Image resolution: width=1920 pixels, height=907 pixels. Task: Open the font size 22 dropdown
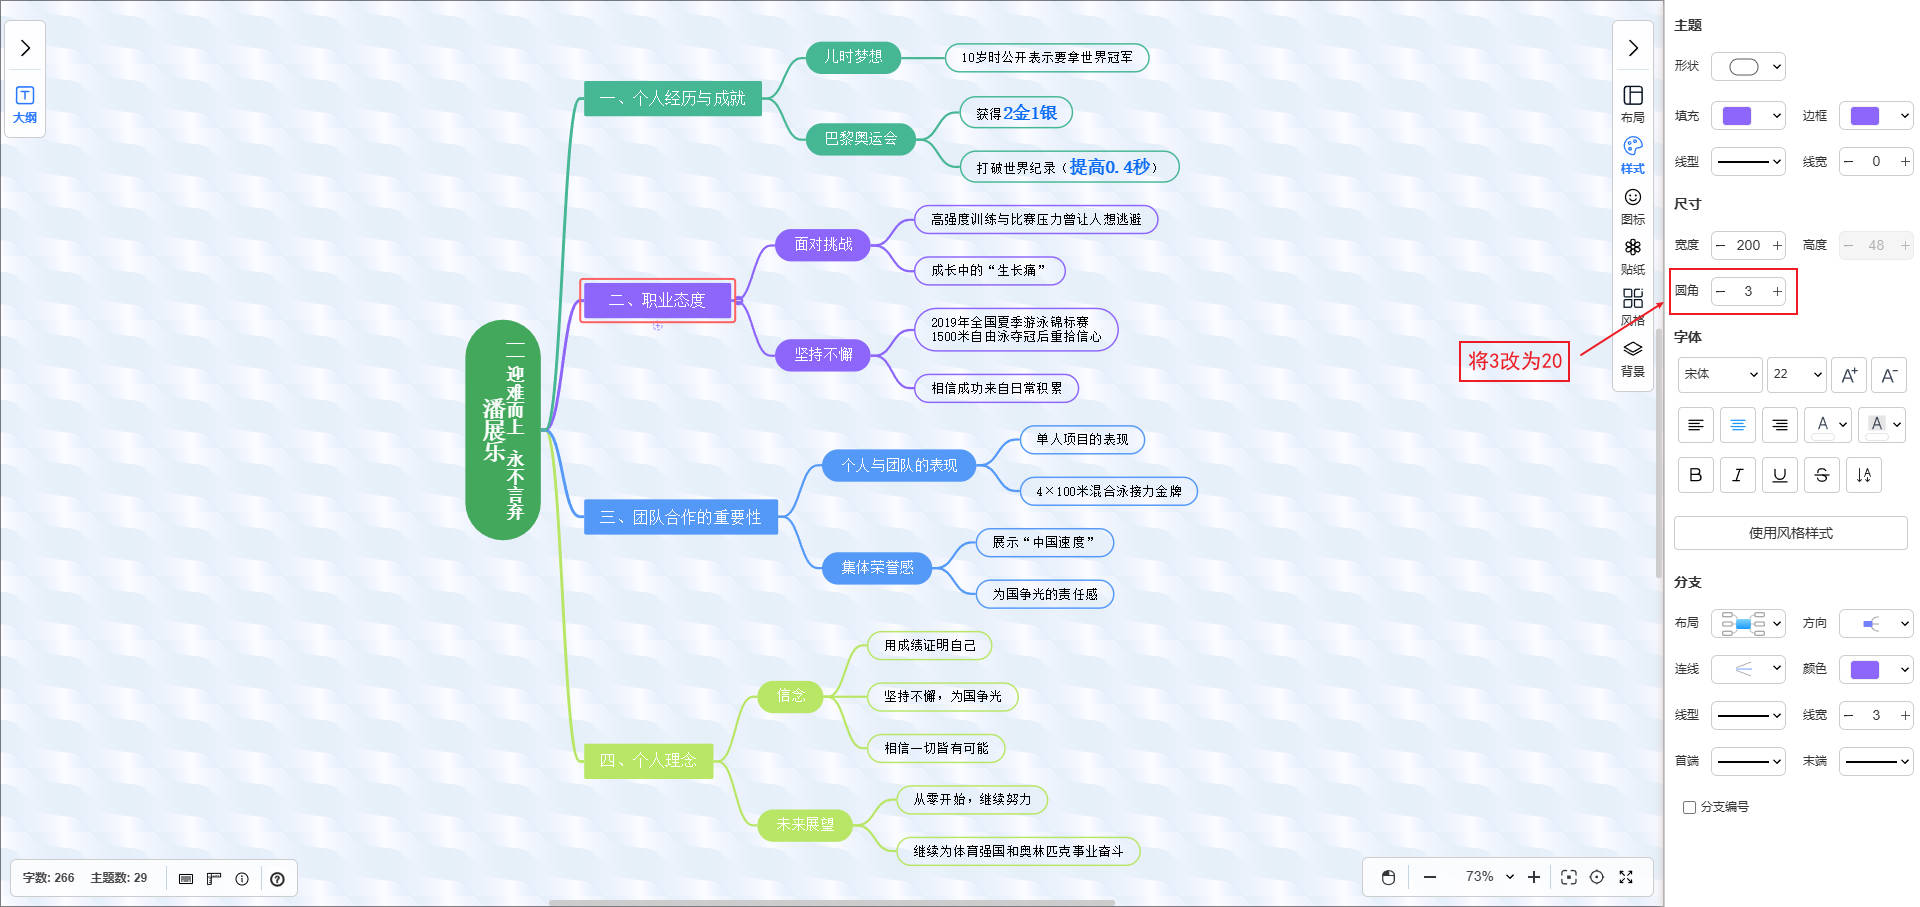(1796, 374)
